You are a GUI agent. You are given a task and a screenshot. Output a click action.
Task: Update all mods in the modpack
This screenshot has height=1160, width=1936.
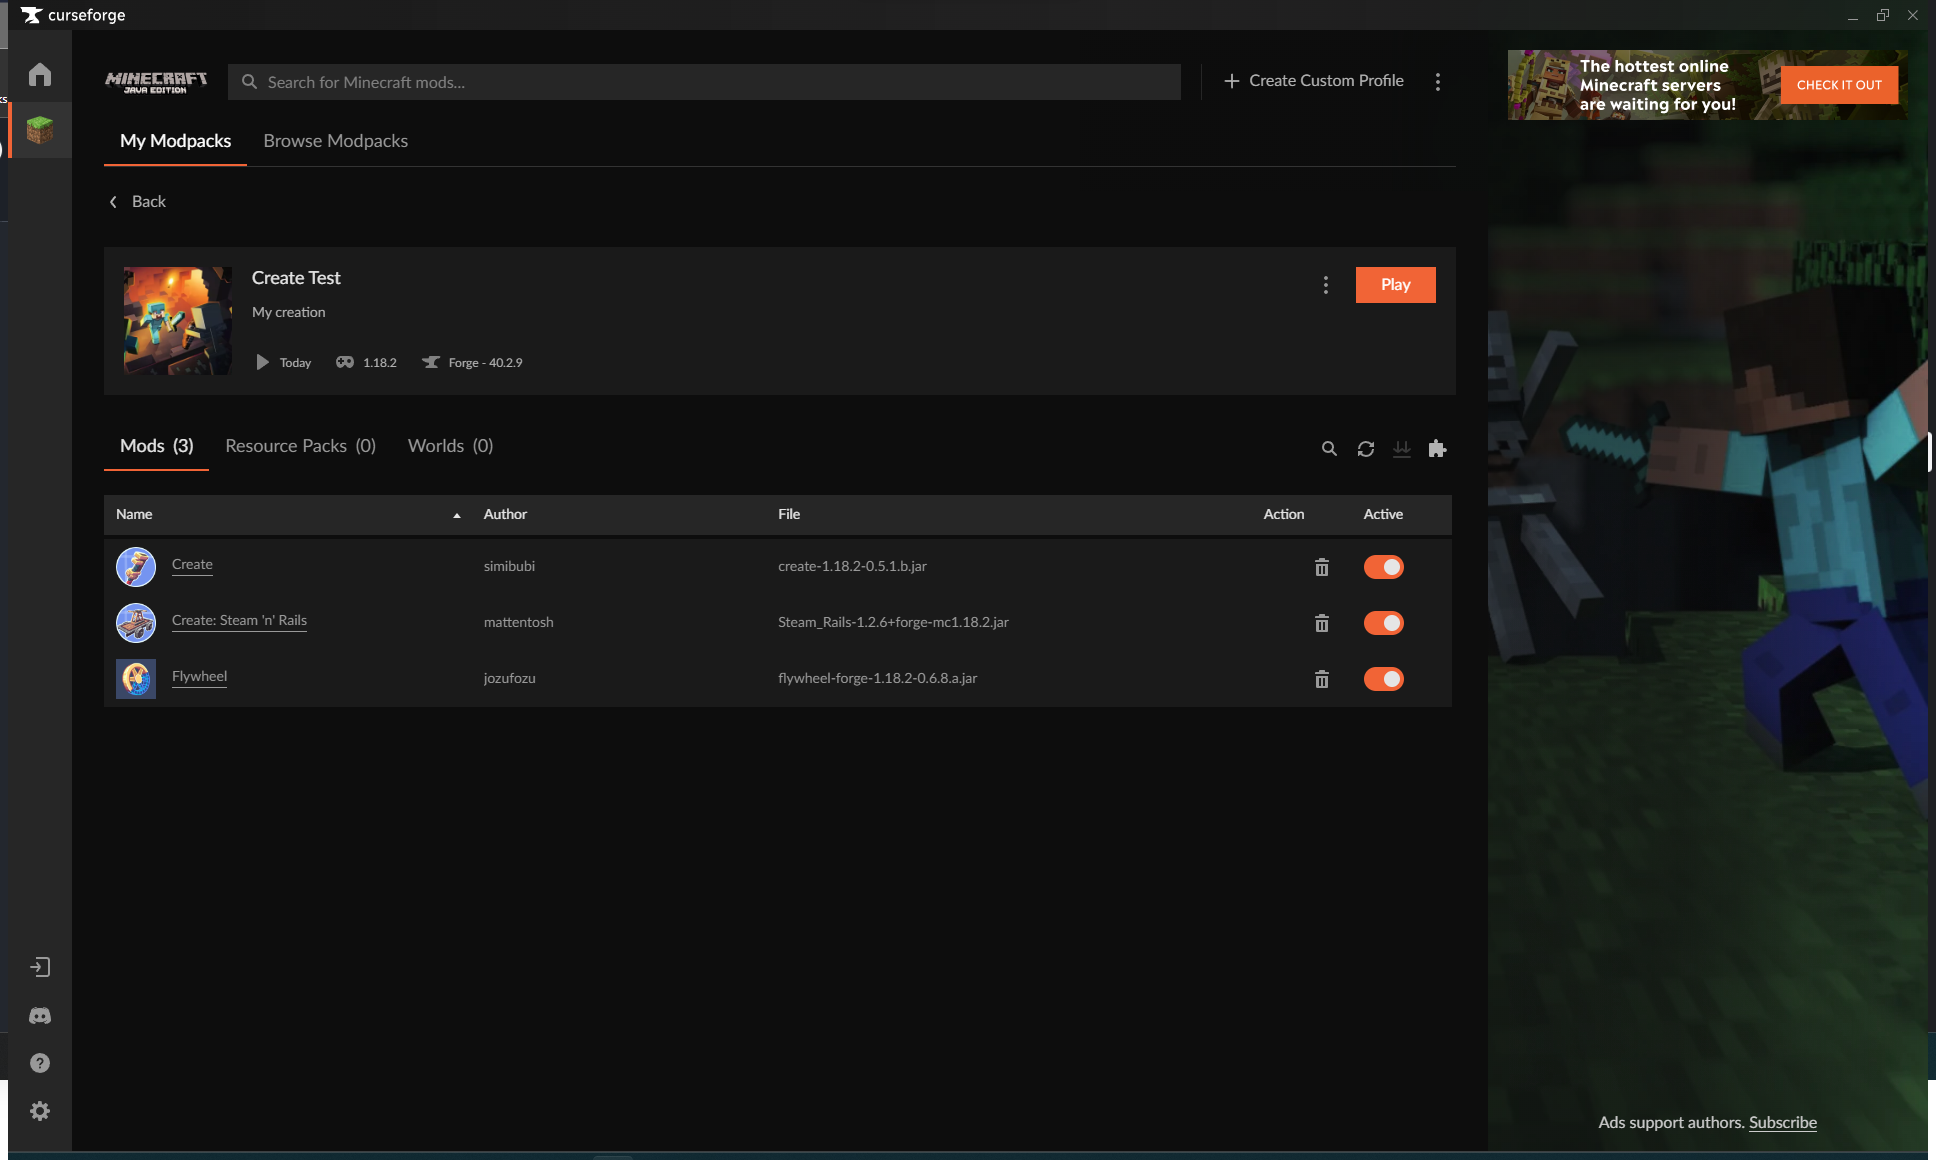(x=1401, y=448)
